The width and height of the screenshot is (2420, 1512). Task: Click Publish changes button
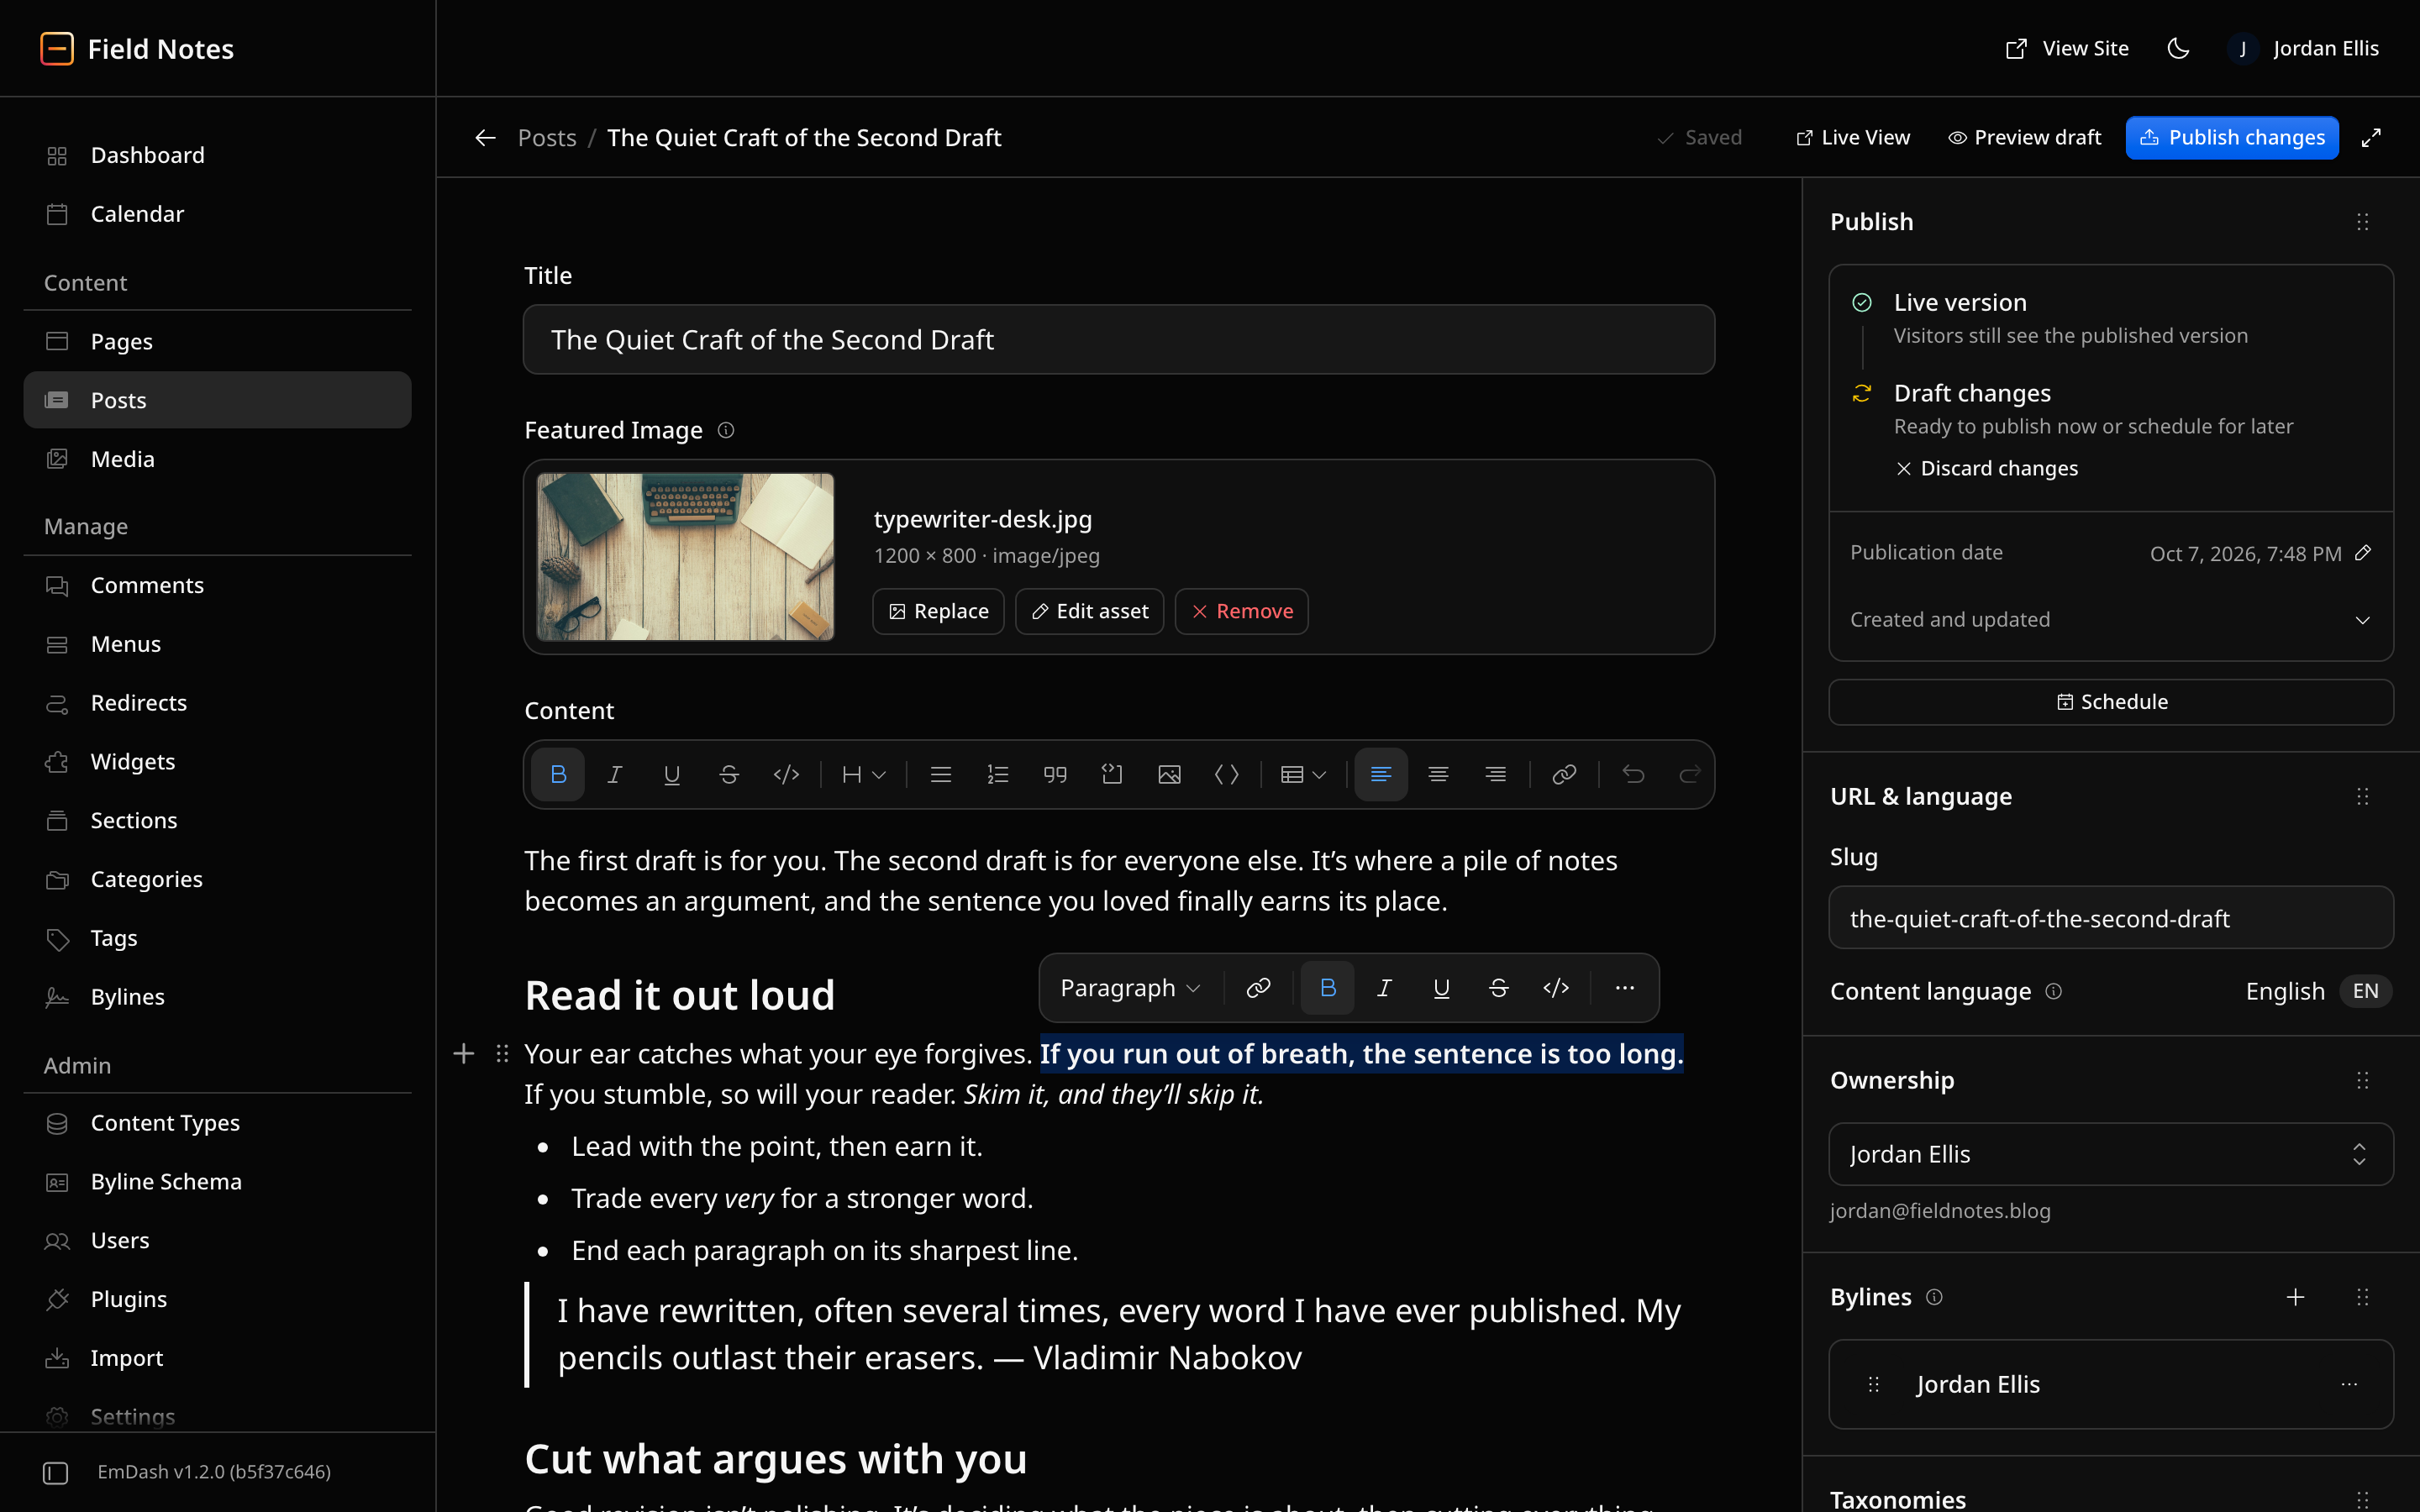click(2232, 138)
